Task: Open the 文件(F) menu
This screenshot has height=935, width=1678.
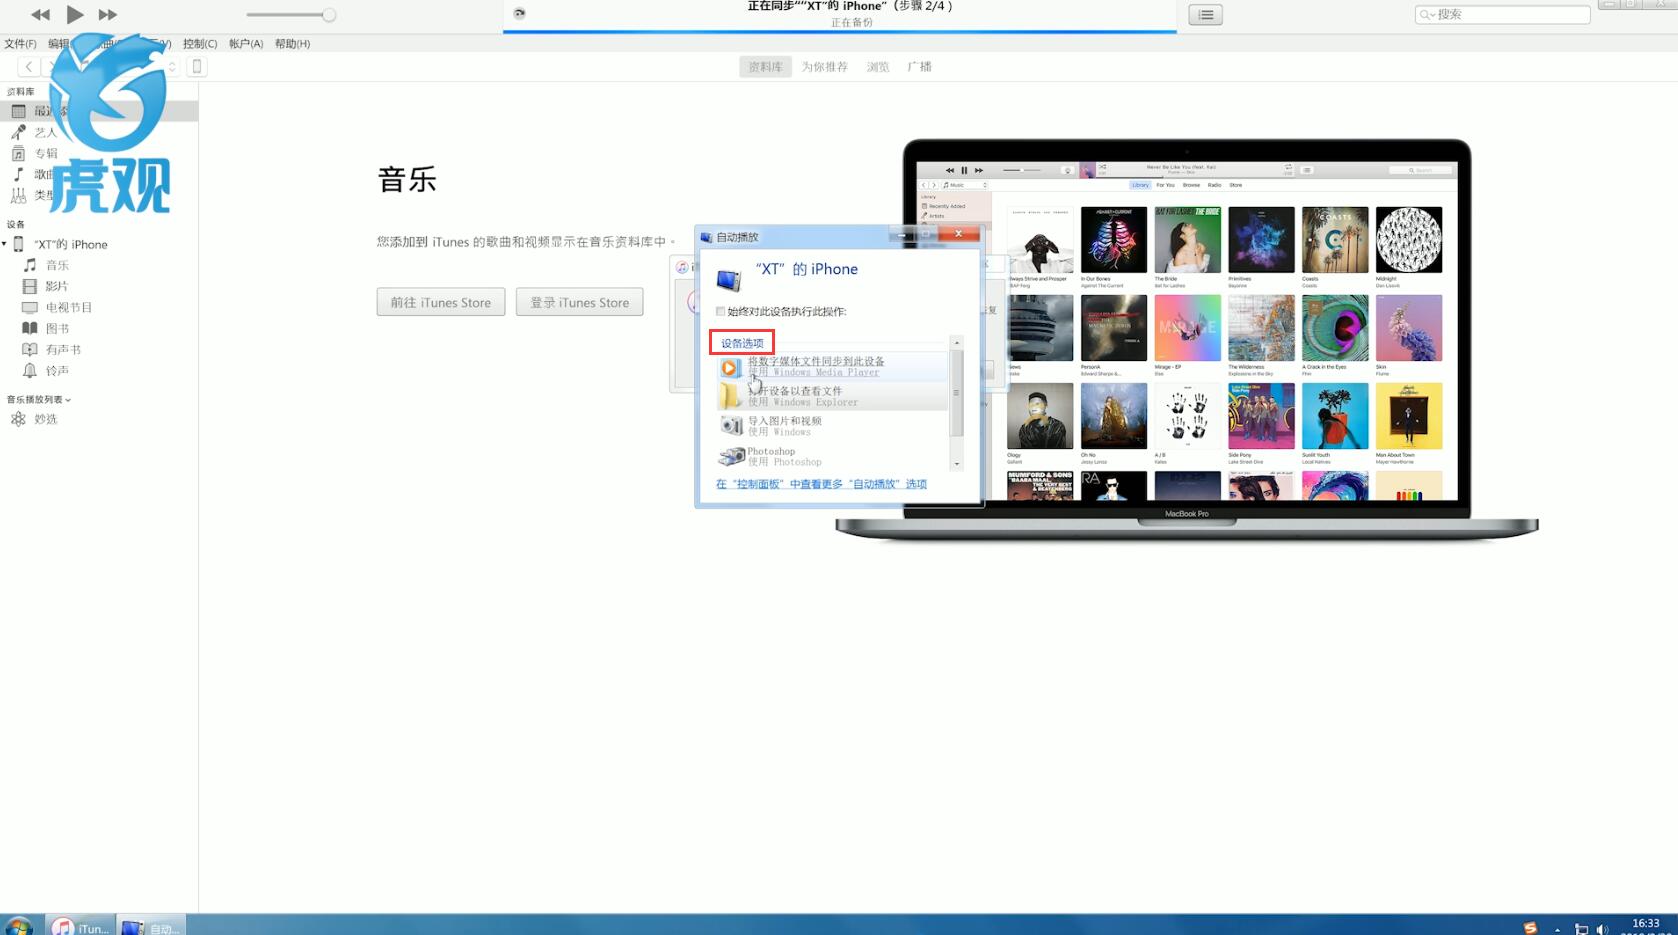Action: [20, 44]
